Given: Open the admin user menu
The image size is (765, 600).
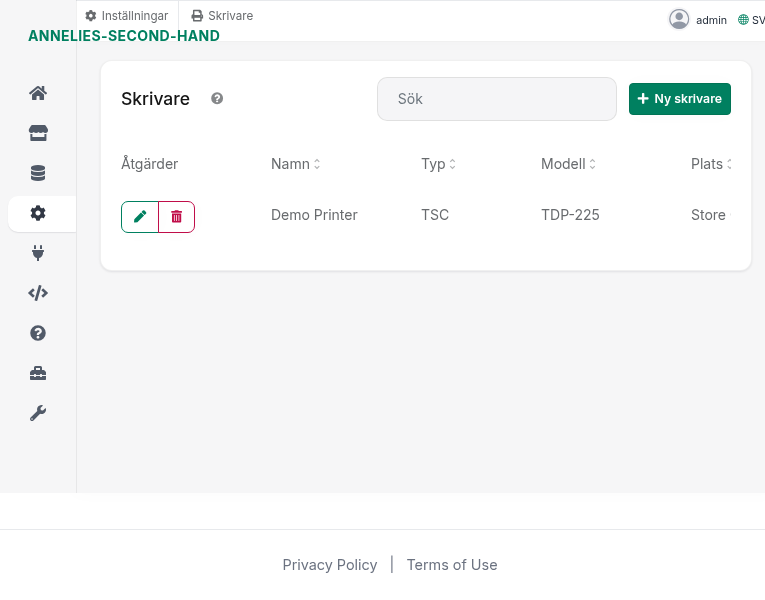Looking at the screenshot, I should 698,19.
